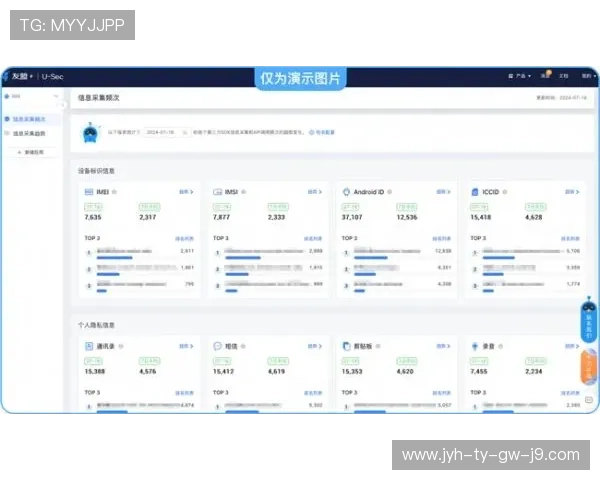Click the ICCID SIM card icon
The height and width of the screenshot is (480, 600).
475,192
